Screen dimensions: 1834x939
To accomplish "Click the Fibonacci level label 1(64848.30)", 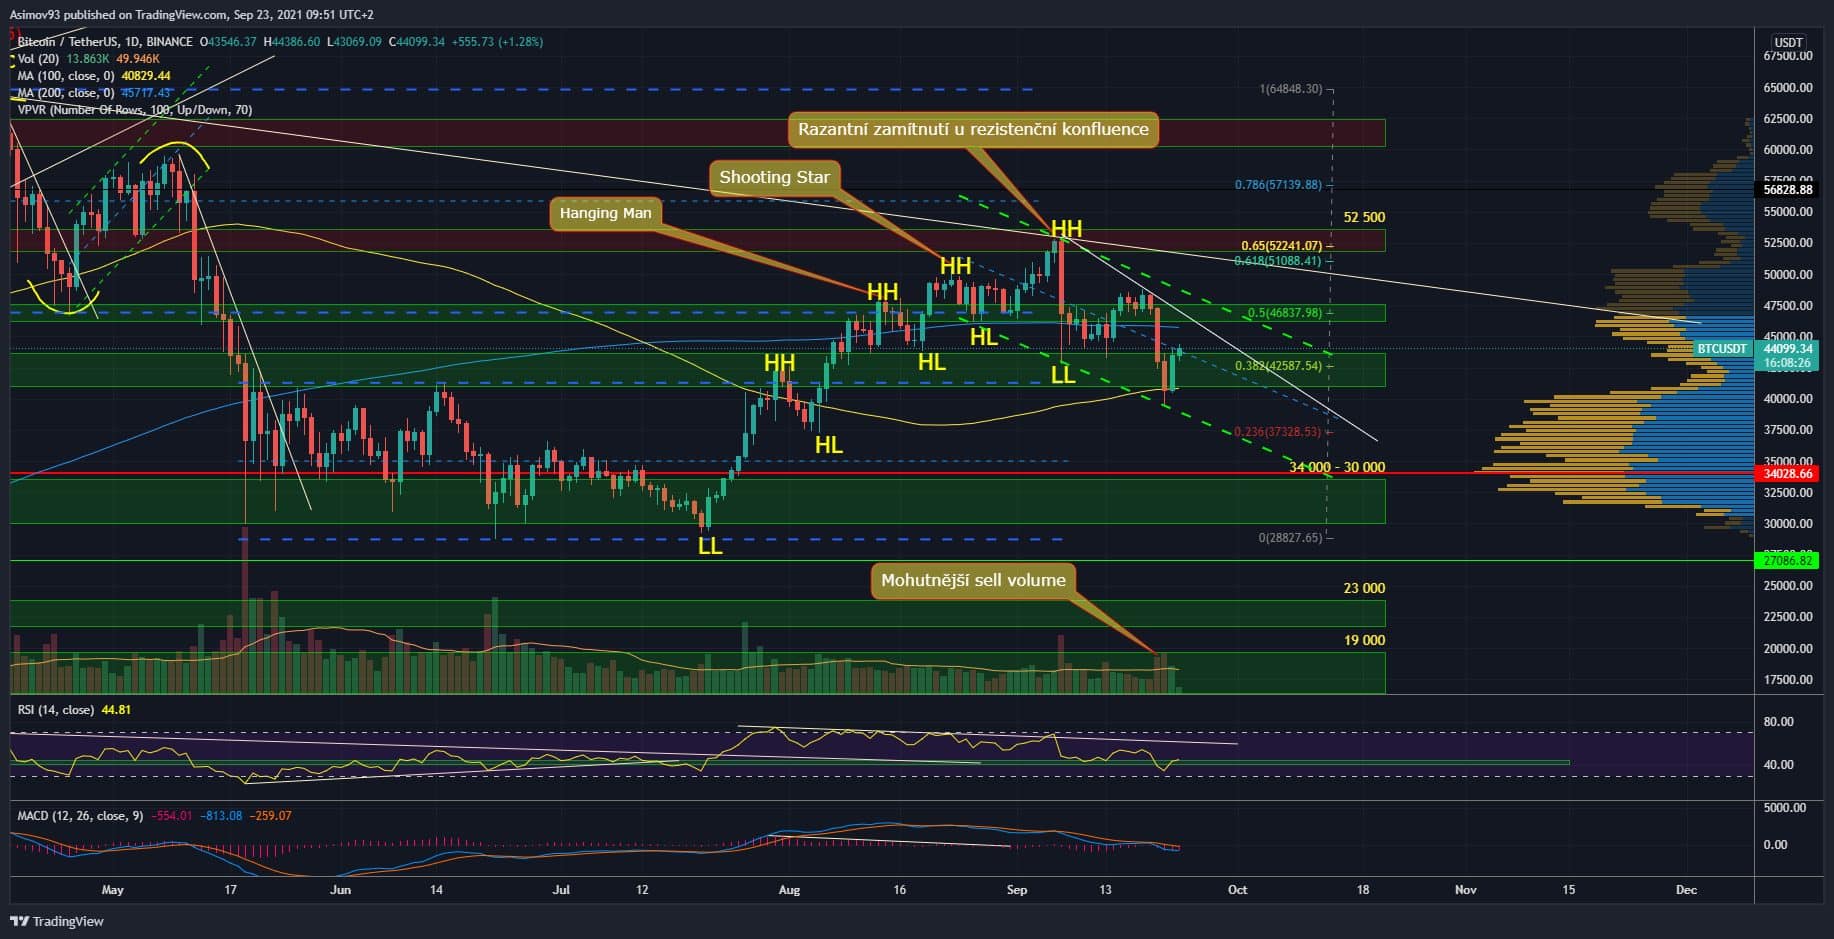I will coord(1290,89).
